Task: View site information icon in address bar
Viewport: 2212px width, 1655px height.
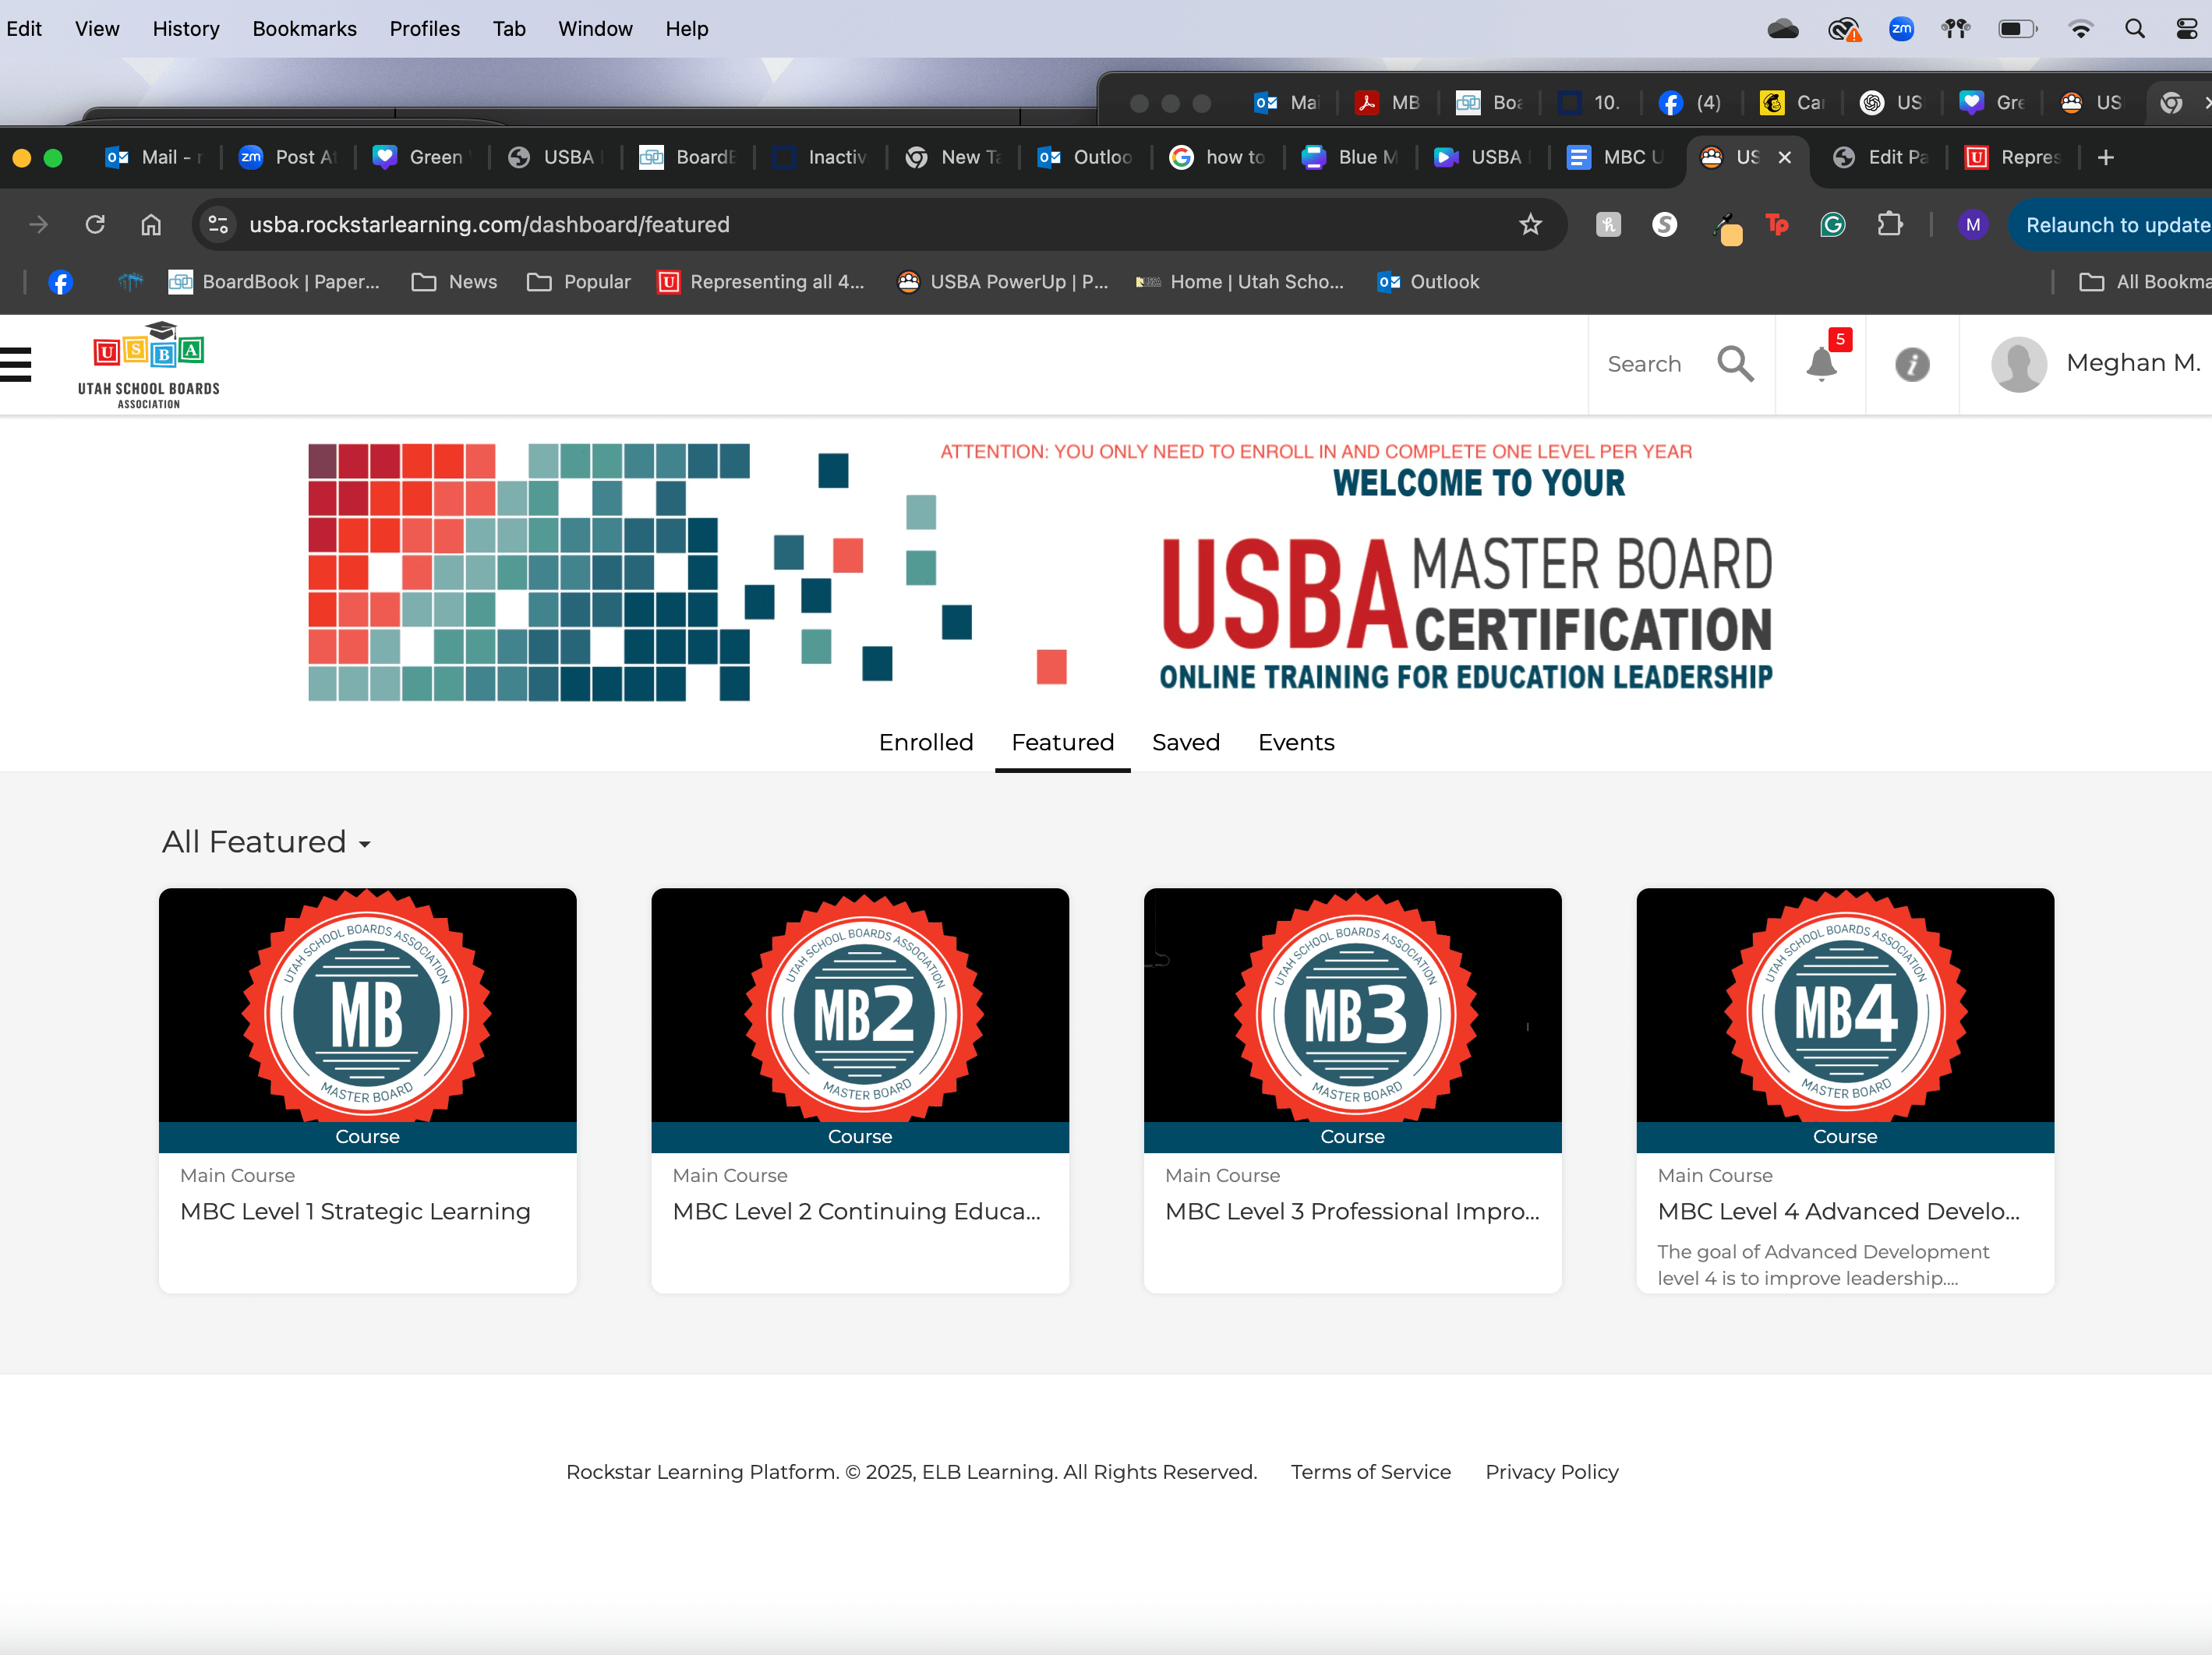Action: pyautogui.click(x=218, y=224)
